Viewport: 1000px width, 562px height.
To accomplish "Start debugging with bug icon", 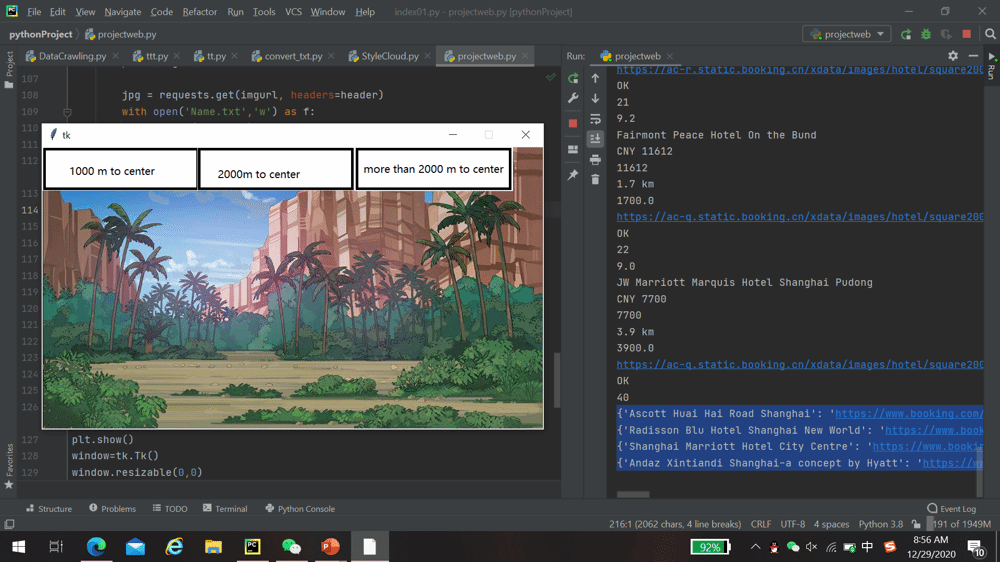I will [926, 34].
